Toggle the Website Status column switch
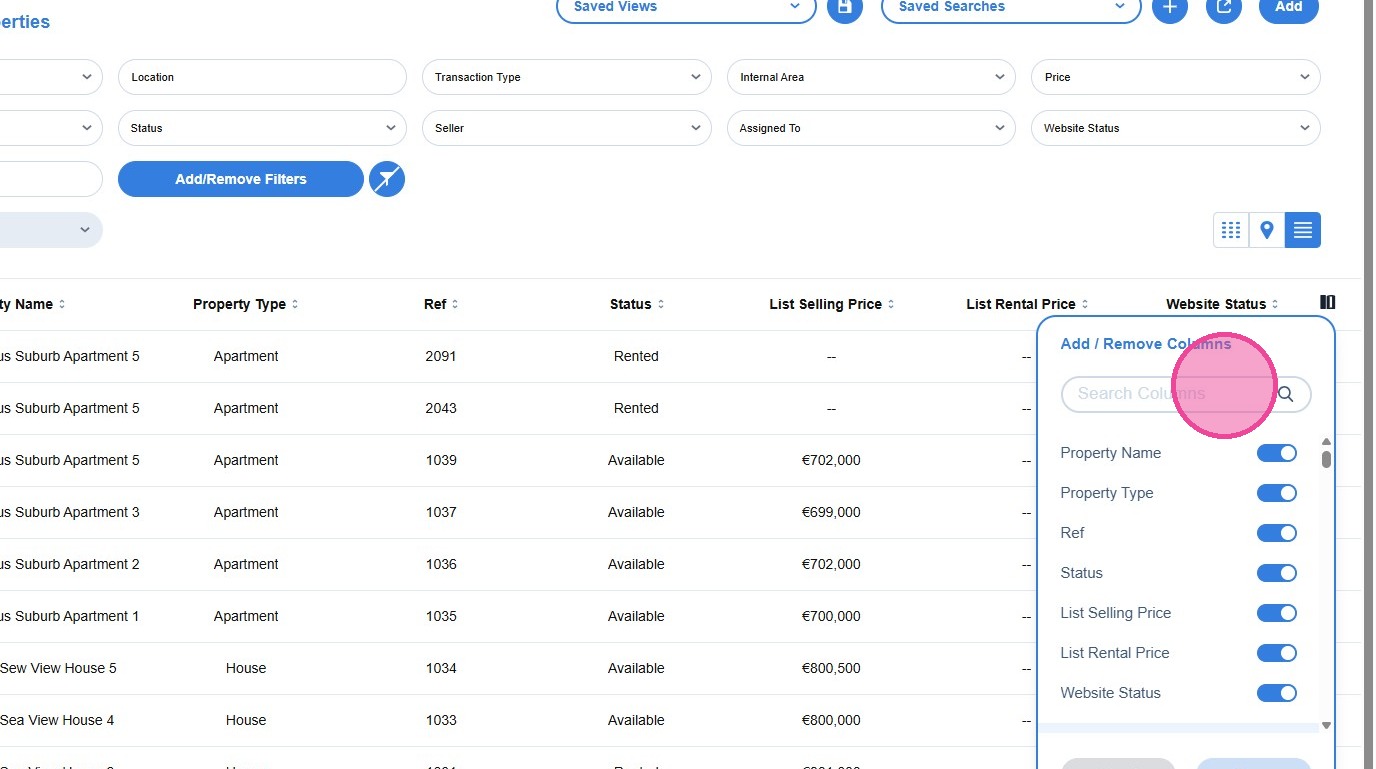The image size is (1376, 769). pyautogui.click(x=1277, y=693)
